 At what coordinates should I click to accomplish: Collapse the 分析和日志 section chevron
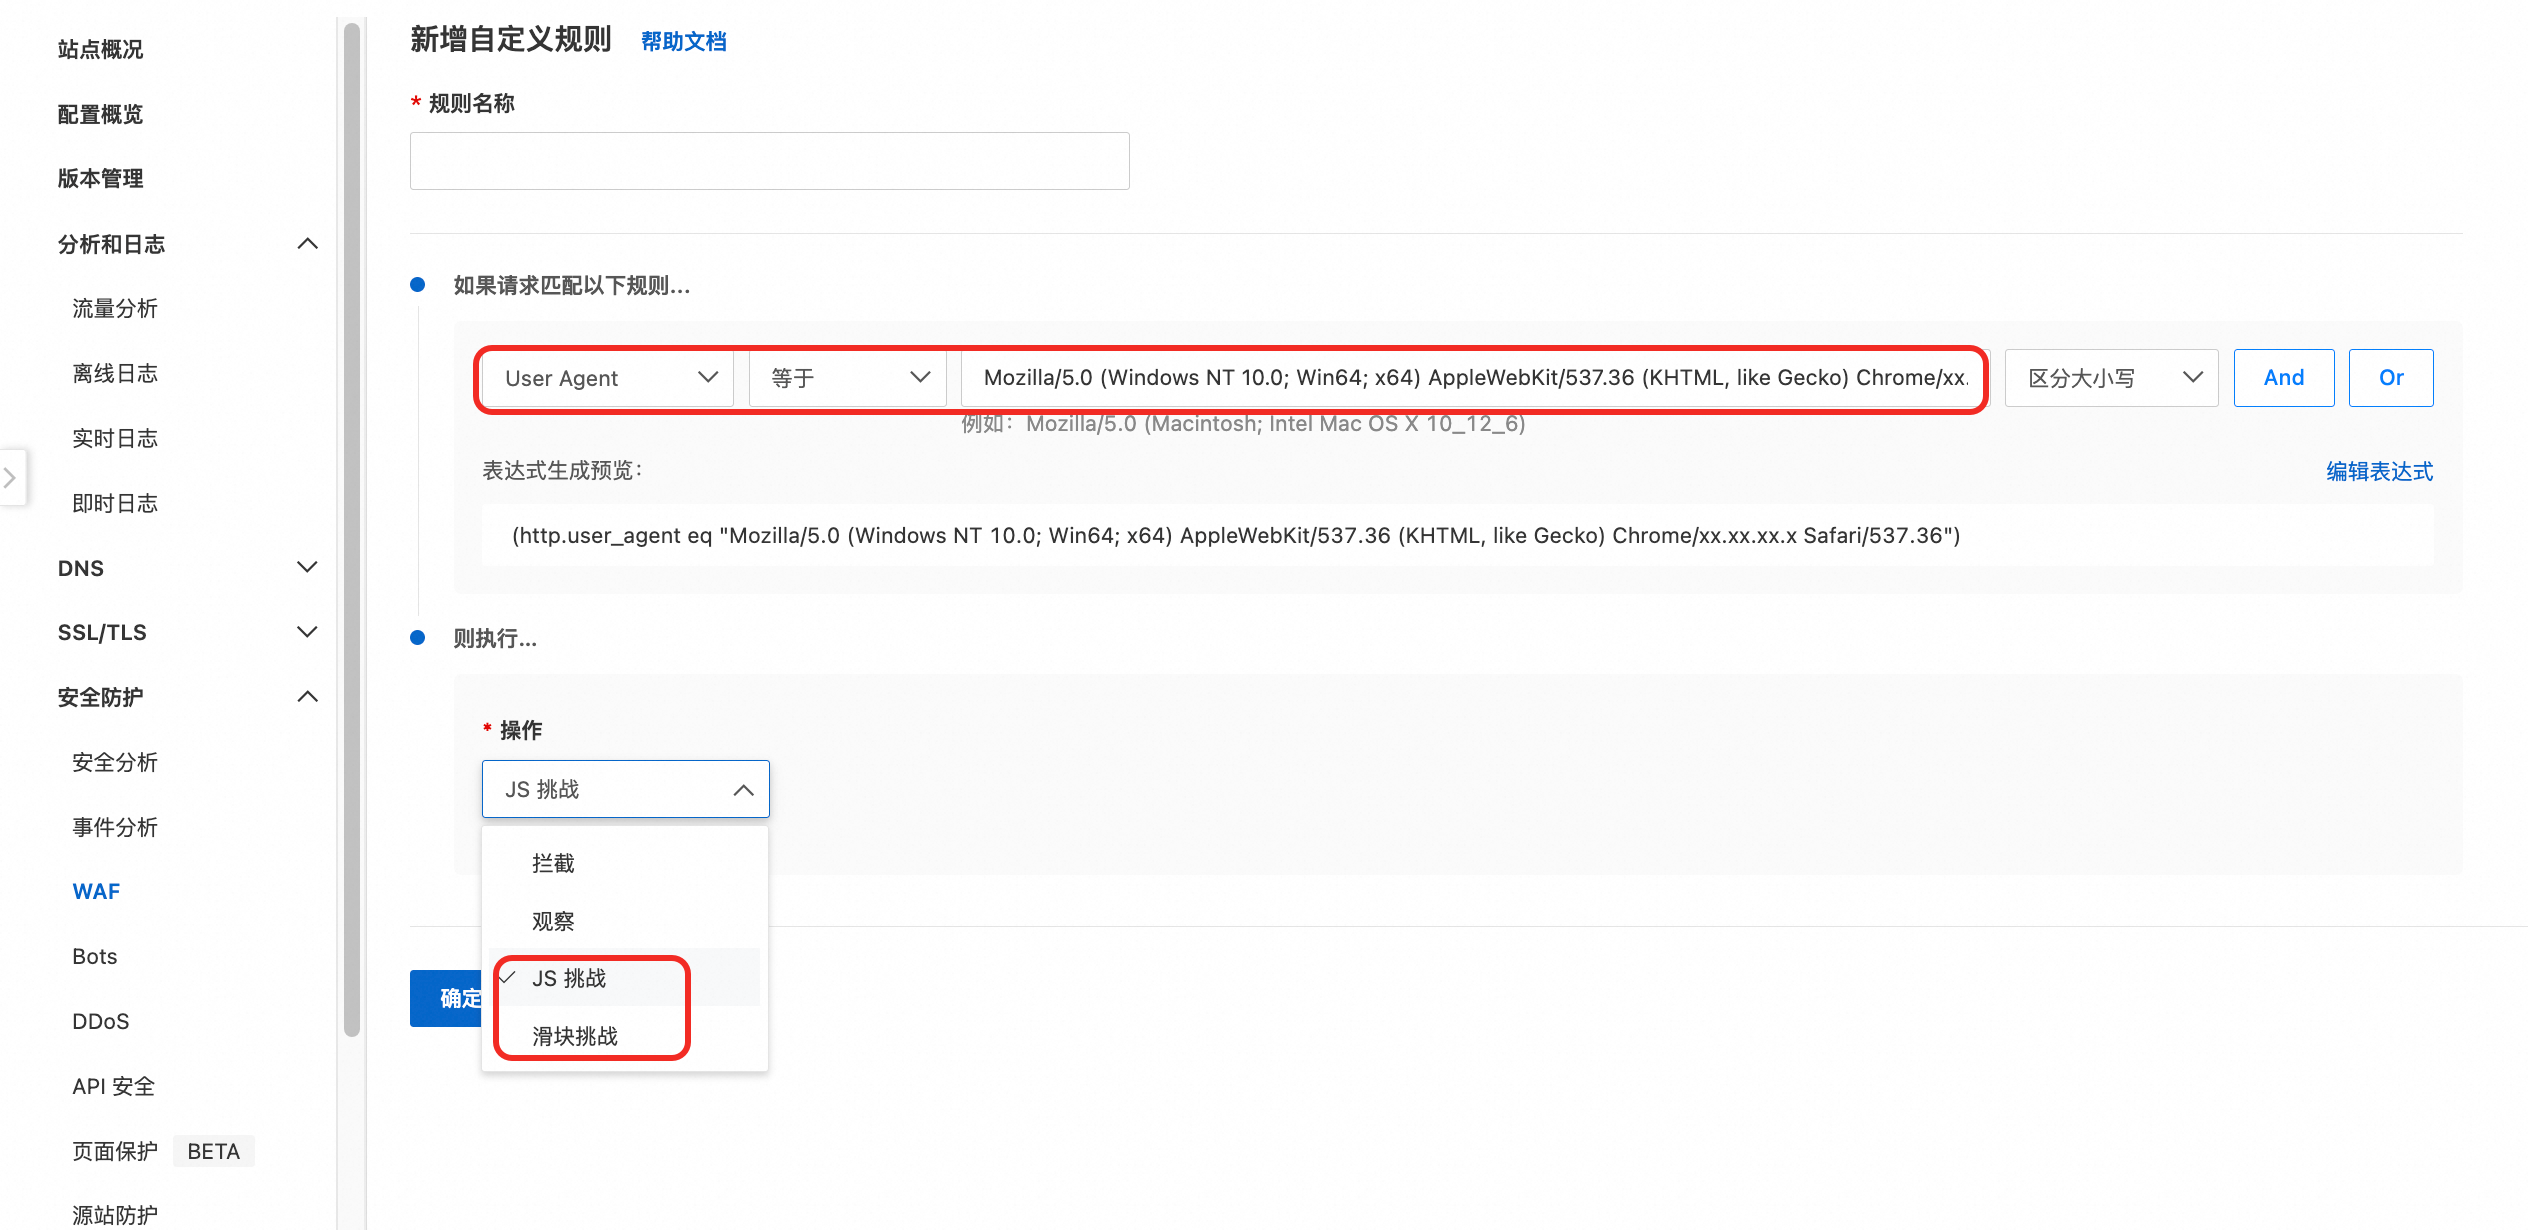(x=308, y=244)
